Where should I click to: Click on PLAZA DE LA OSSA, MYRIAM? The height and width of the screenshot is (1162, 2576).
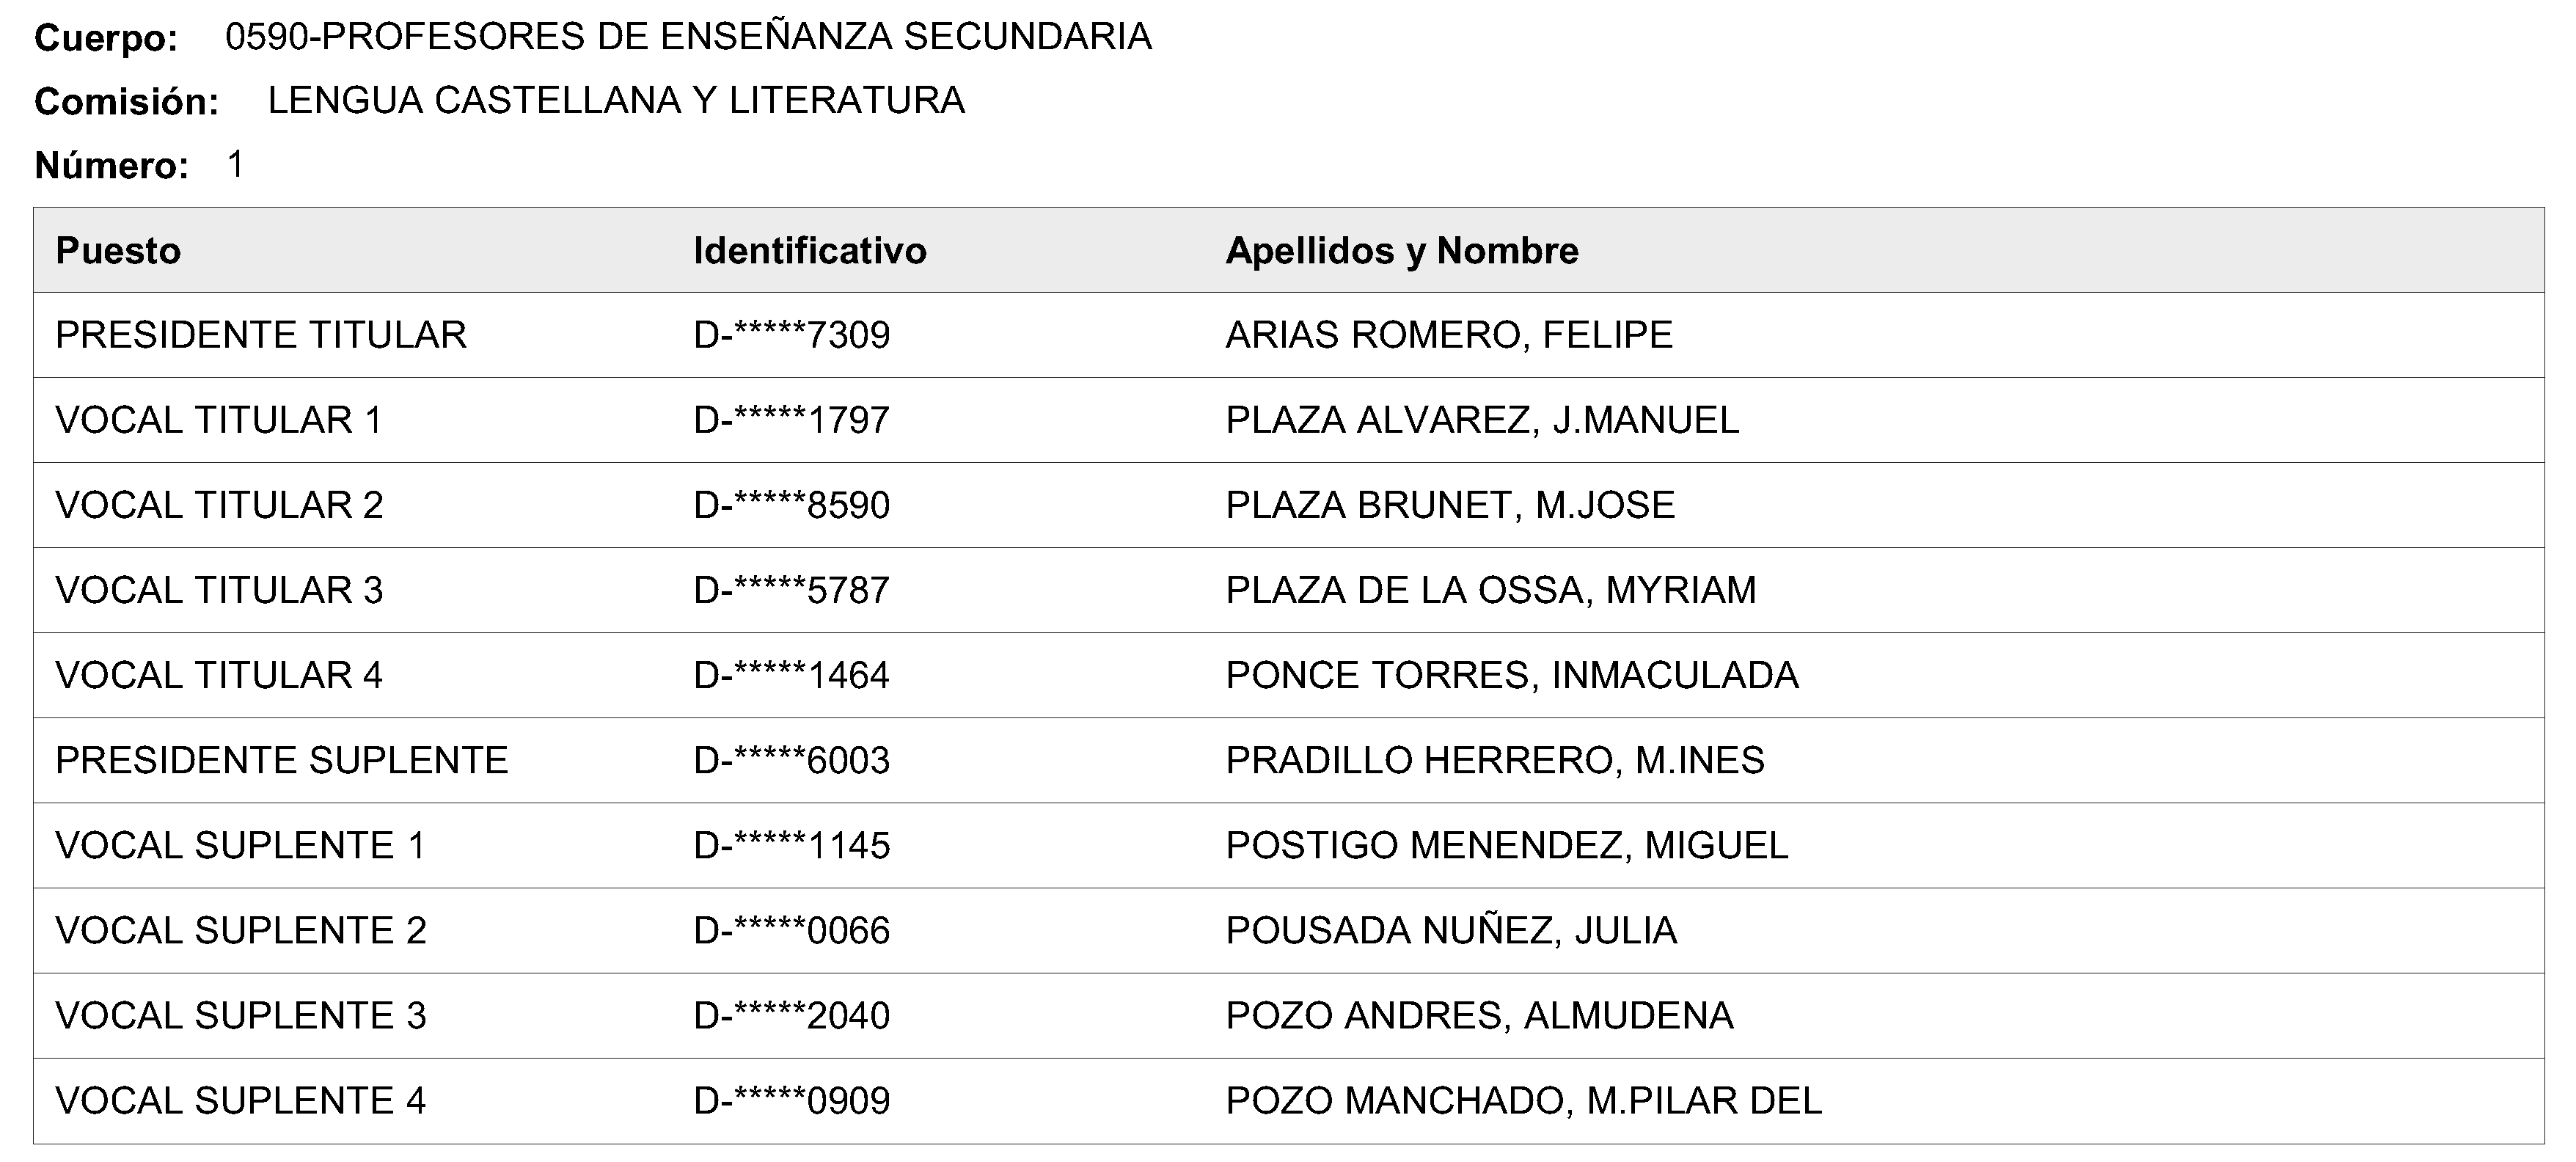click(1491, 590)
